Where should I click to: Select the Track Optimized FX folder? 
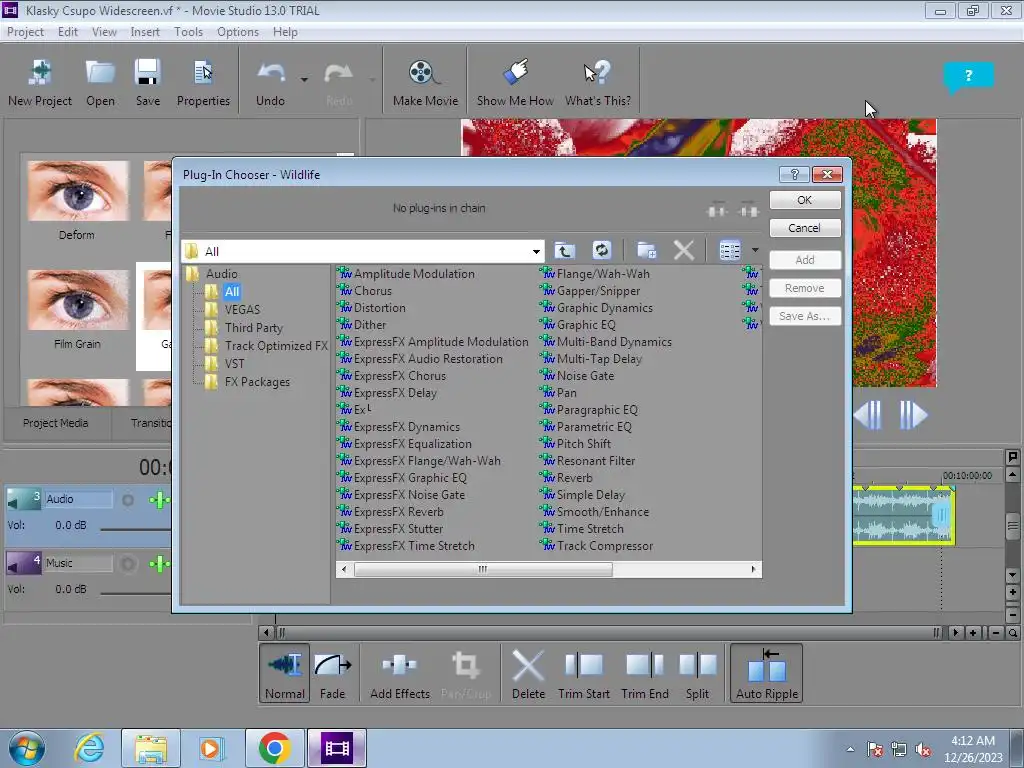pos(276,346)
